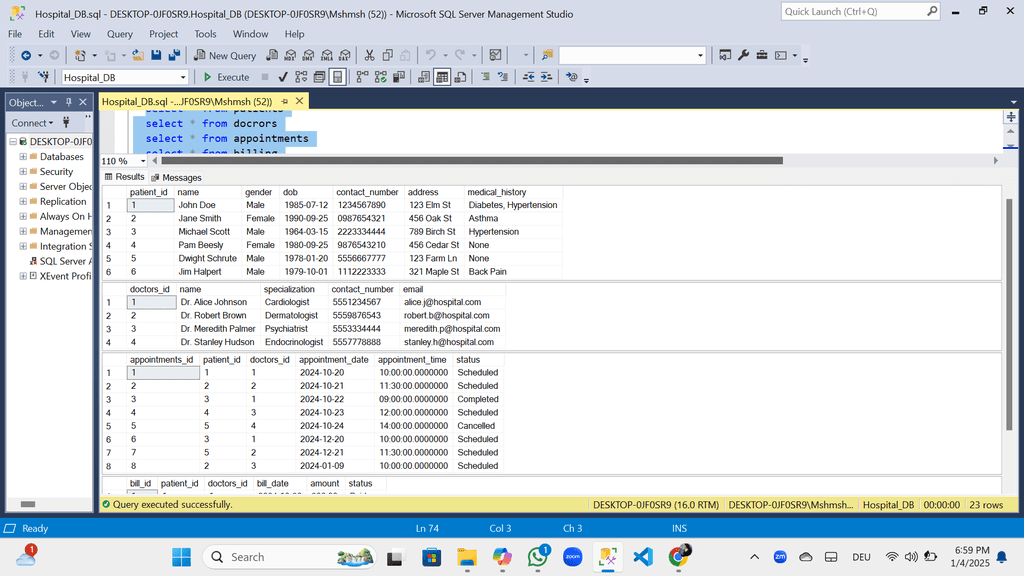Open the Query menu

pos(120,34)
